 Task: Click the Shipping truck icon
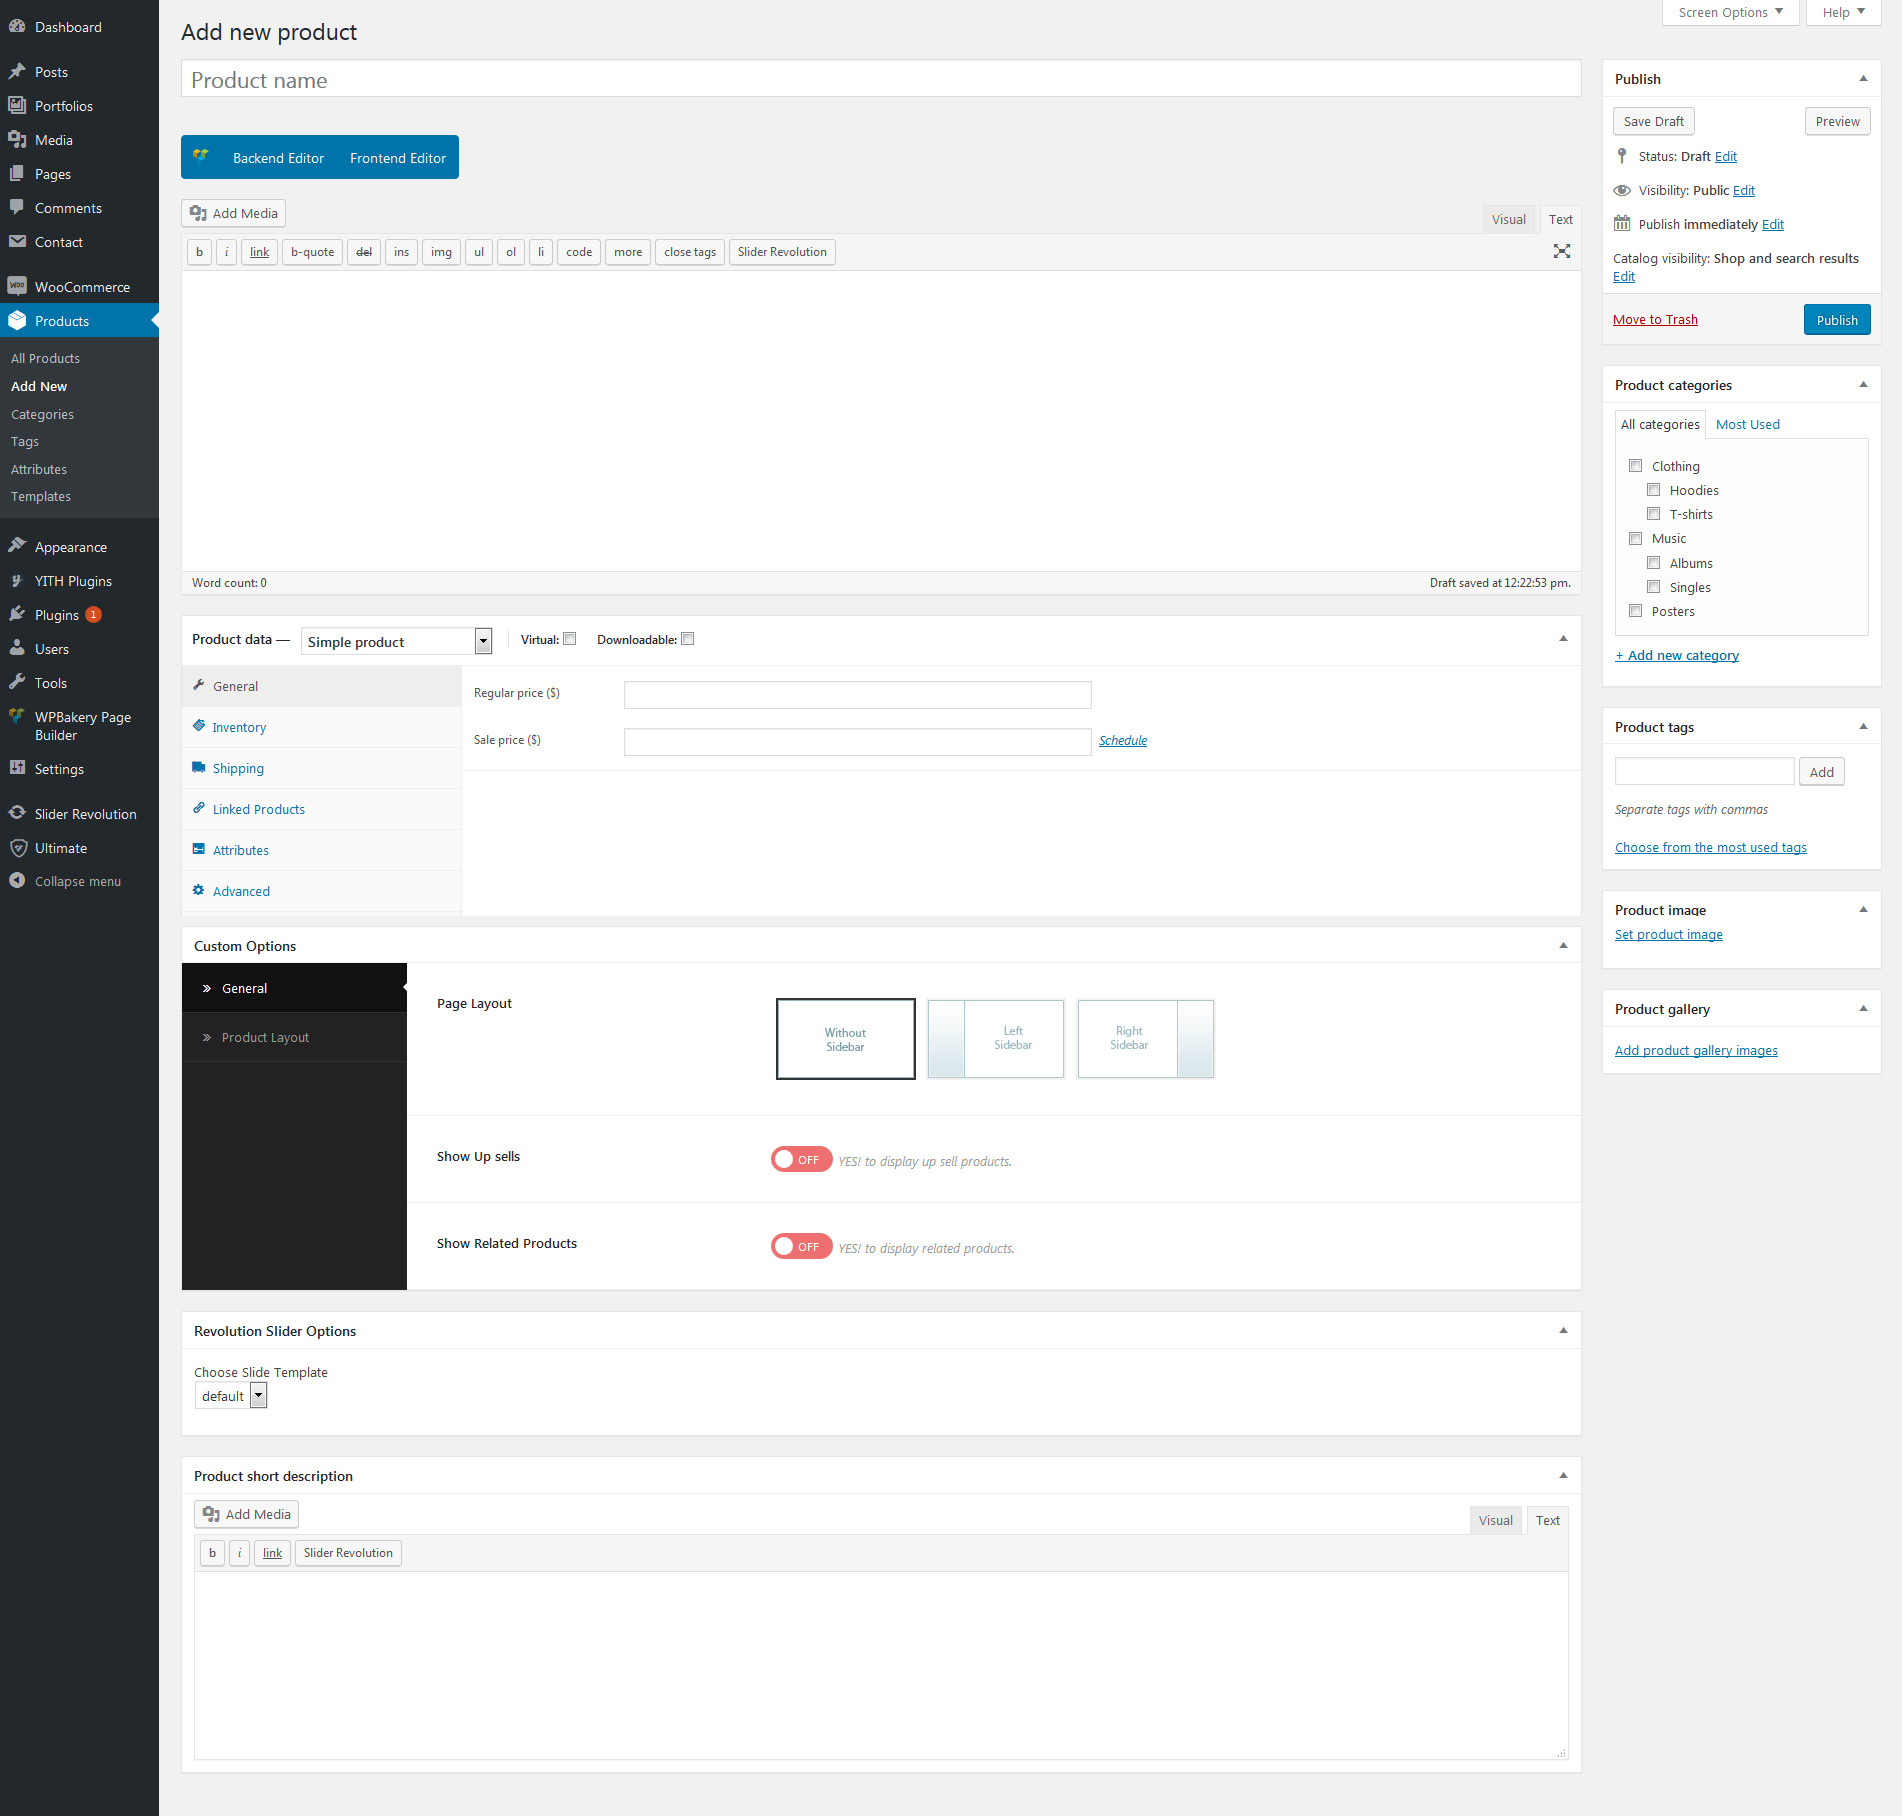tap(199, 767)
